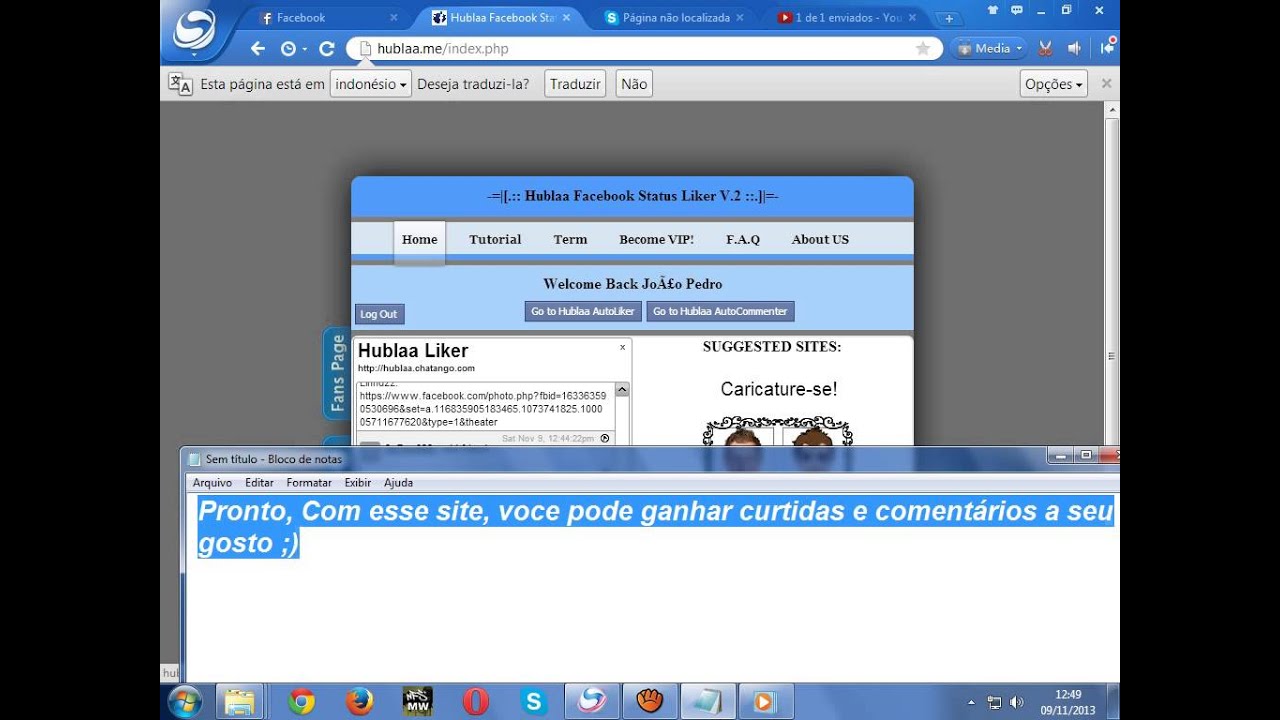Open the Become VIP! page
This screenshot has height=720, width=1280.
(x=656, y=239)
